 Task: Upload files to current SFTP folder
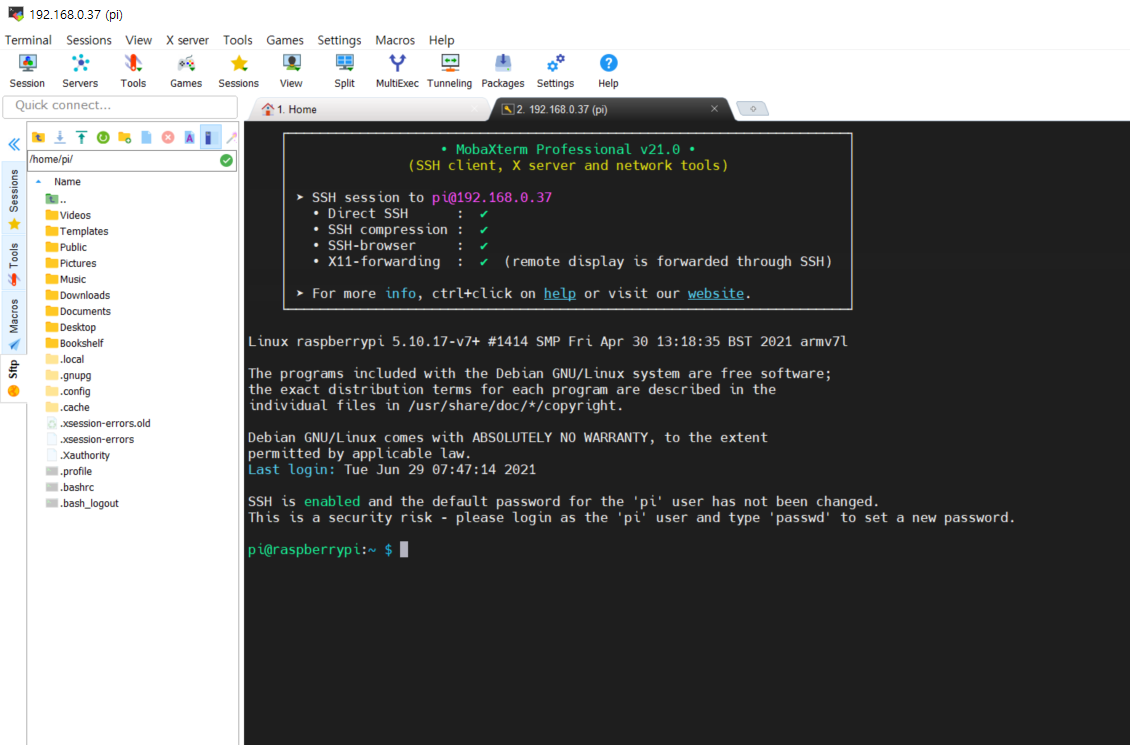[x=81, y=137]
